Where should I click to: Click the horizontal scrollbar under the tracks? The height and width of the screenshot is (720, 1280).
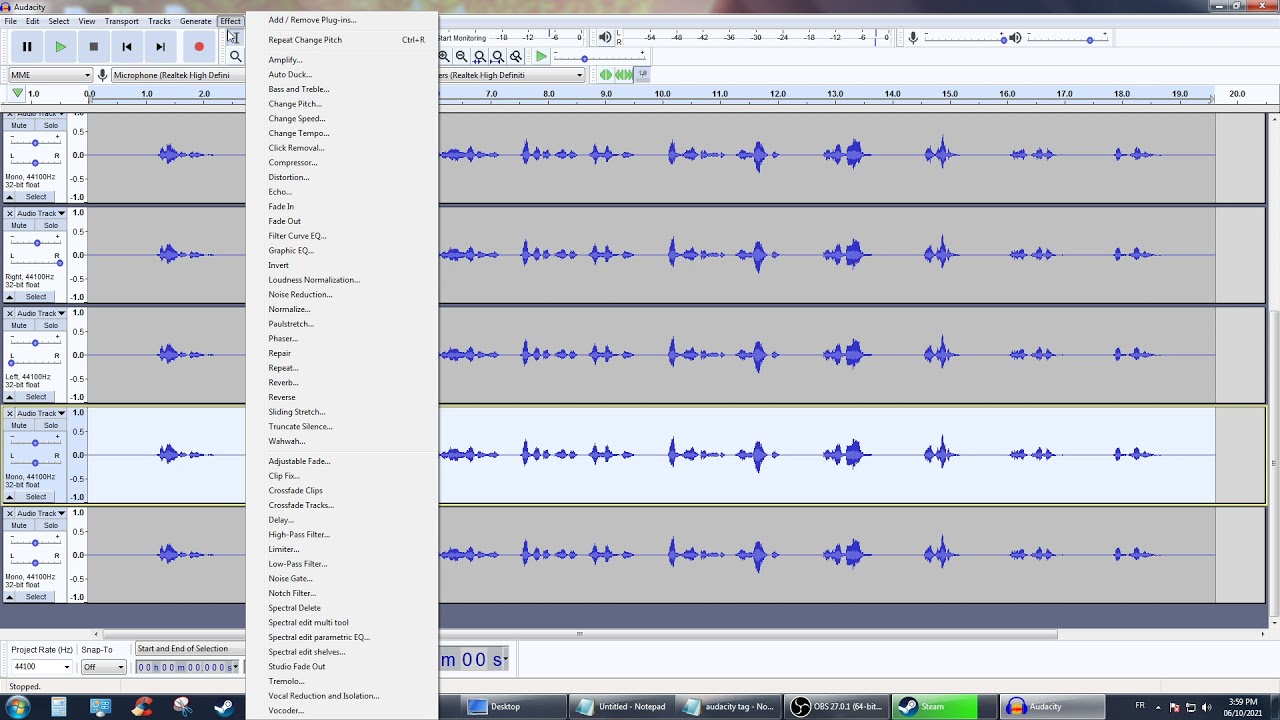(x=580, y=634)
